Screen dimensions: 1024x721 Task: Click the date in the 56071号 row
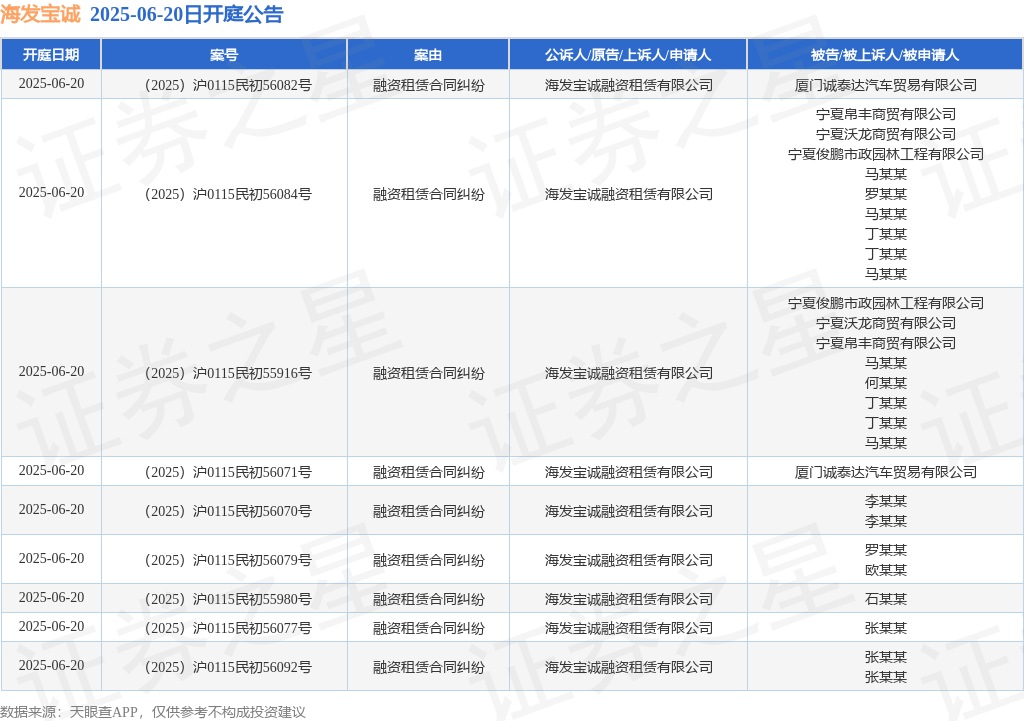pyautogui.click(x=51, y=470)
